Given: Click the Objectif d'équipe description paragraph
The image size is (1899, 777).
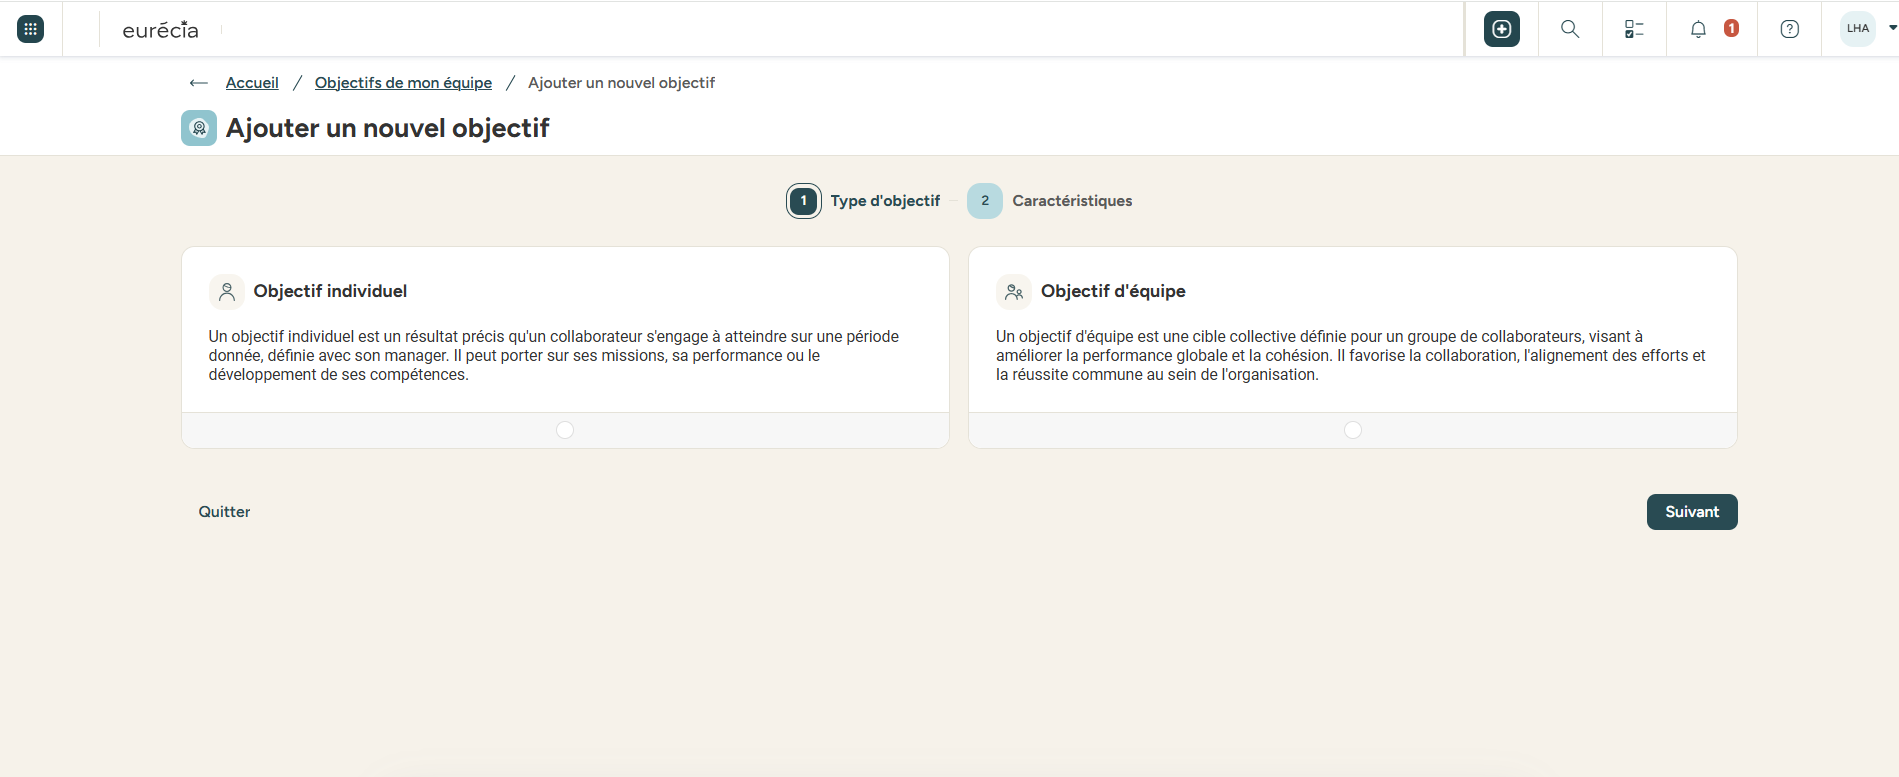Looking at the screenshot, I should [1351, 356].
